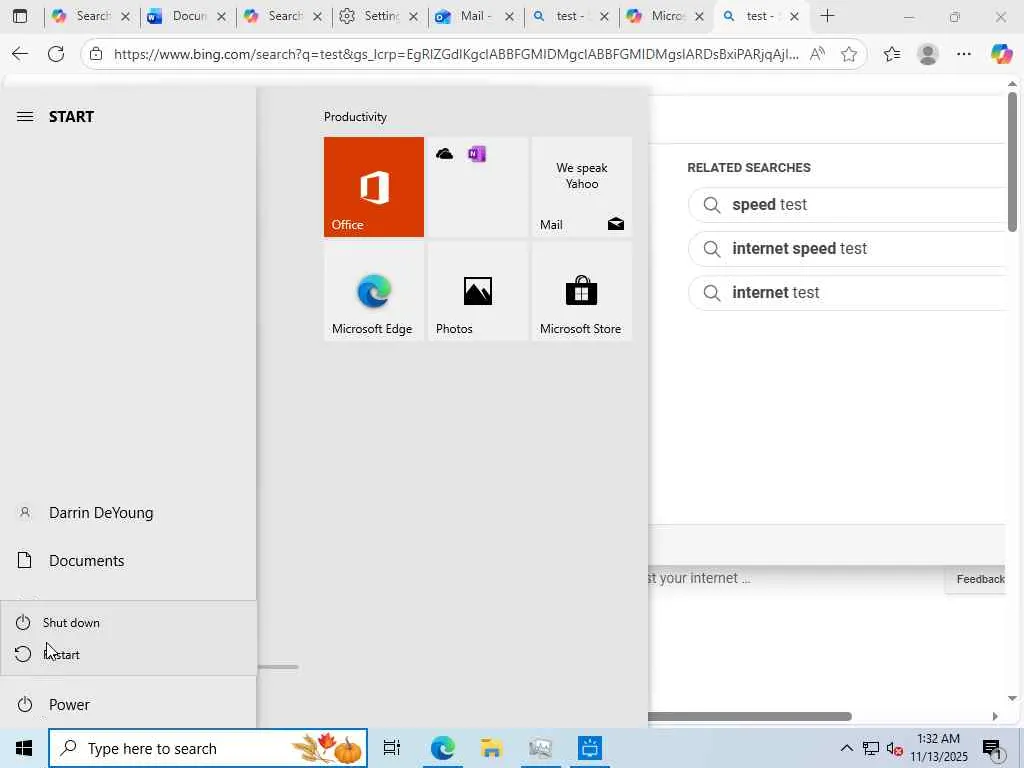
Task: Click the horizontal scrollbar thumb
Action: point(750,716)
